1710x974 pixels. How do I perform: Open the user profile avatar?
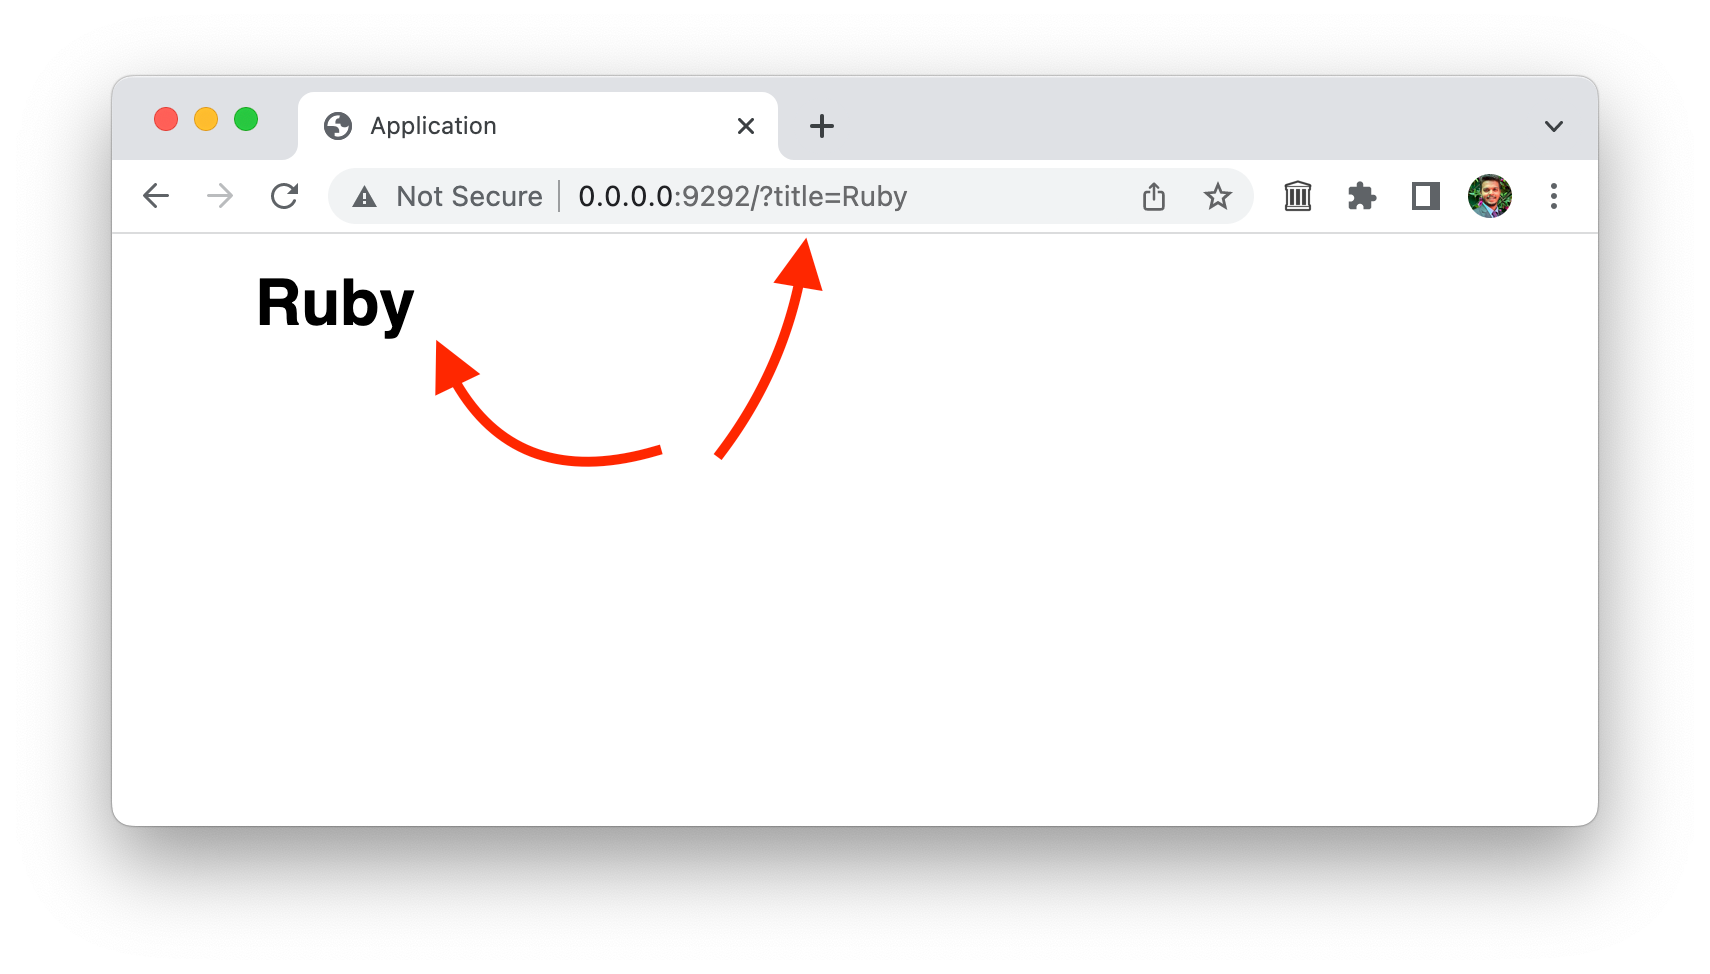point(1490,196)
